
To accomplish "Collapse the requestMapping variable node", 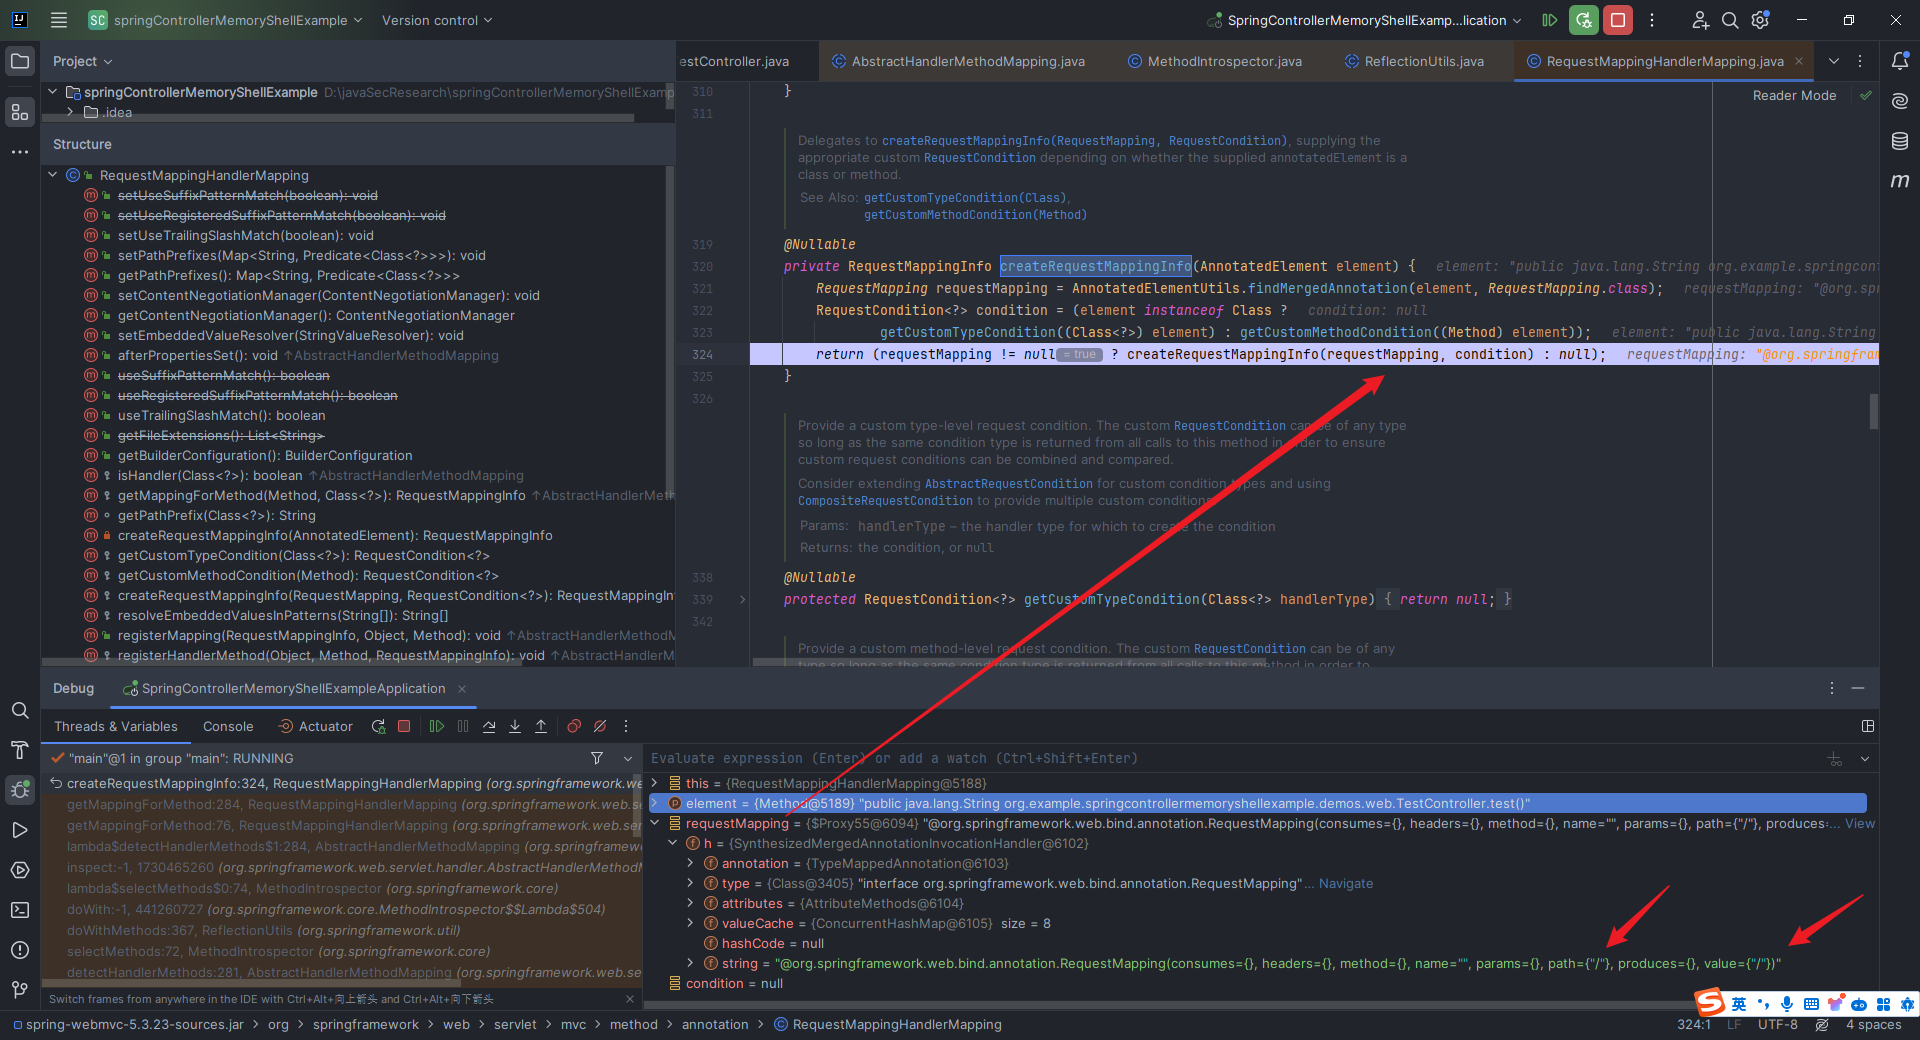I will tap(655, 824).
